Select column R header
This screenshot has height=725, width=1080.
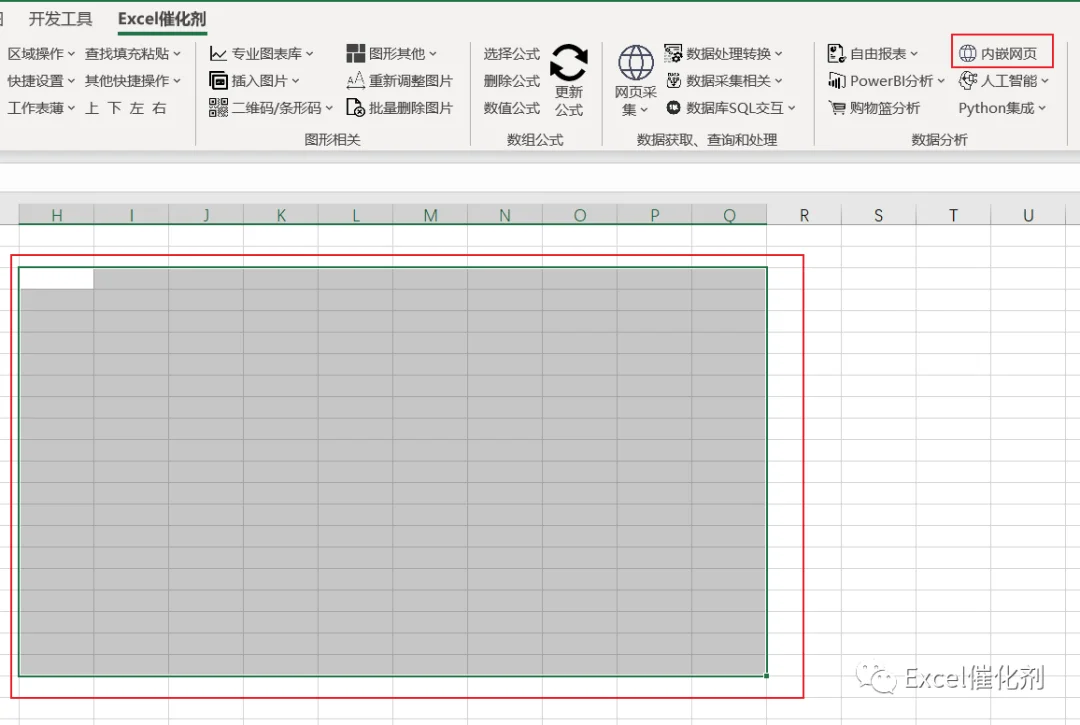click(x=804, y=216)
